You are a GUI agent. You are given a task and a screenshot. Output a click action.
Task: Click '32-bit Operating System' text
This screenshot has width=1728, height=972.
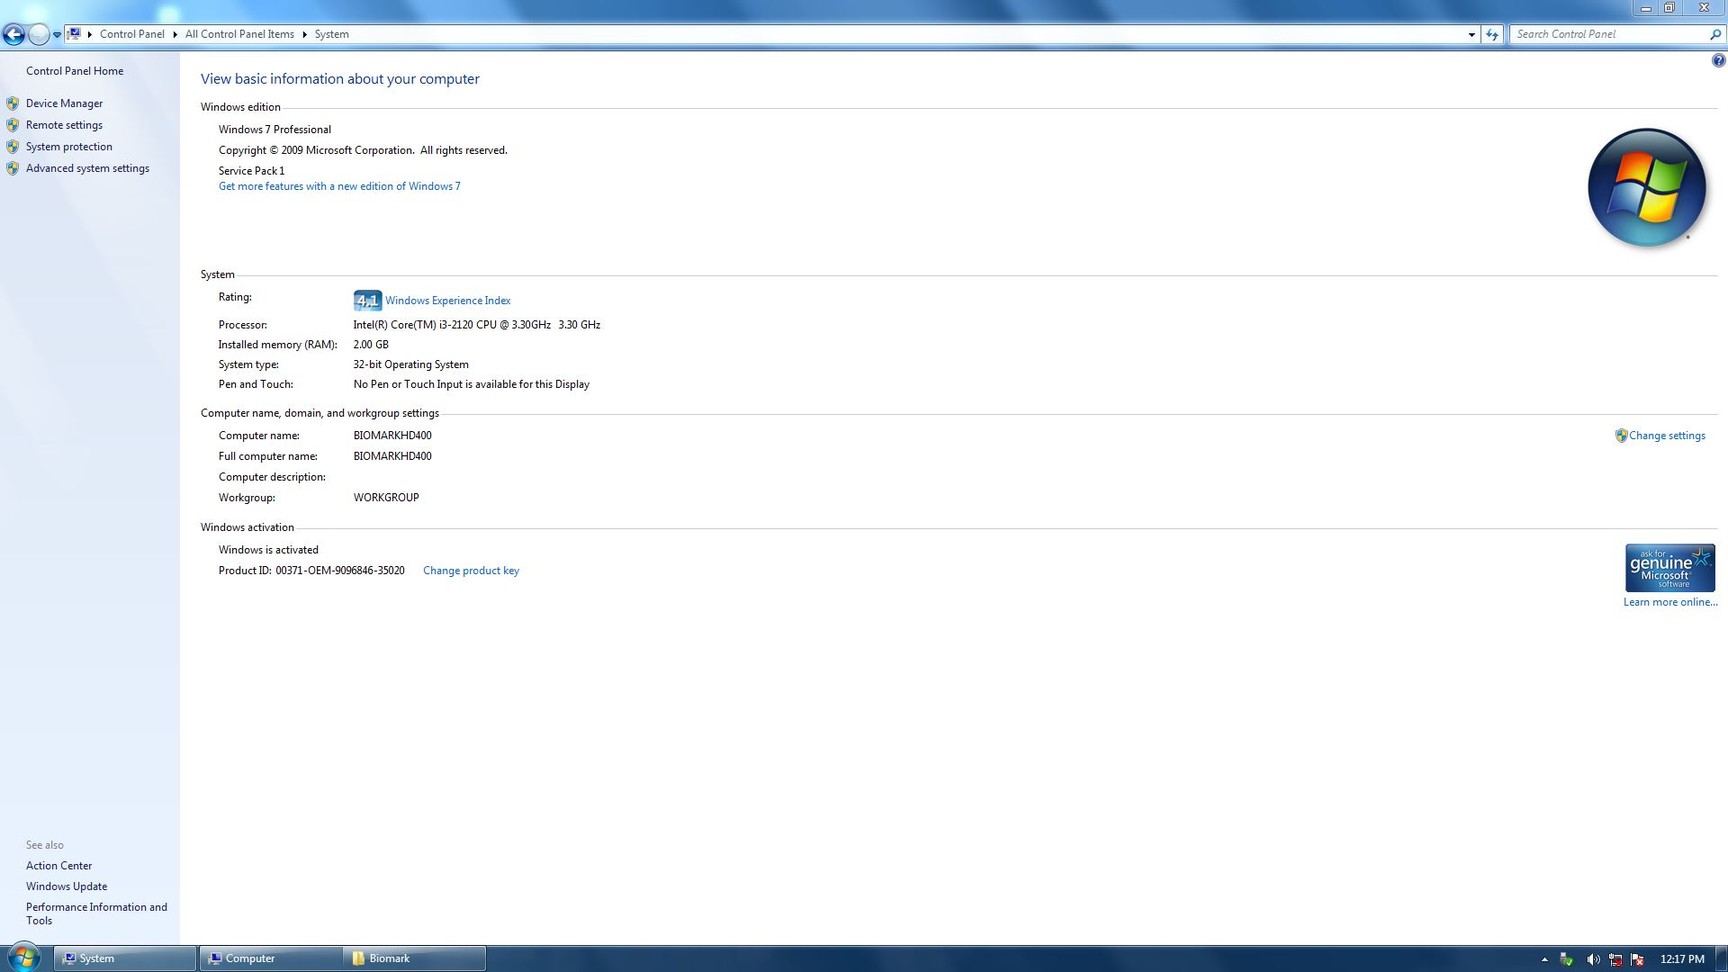coord(411,365)
